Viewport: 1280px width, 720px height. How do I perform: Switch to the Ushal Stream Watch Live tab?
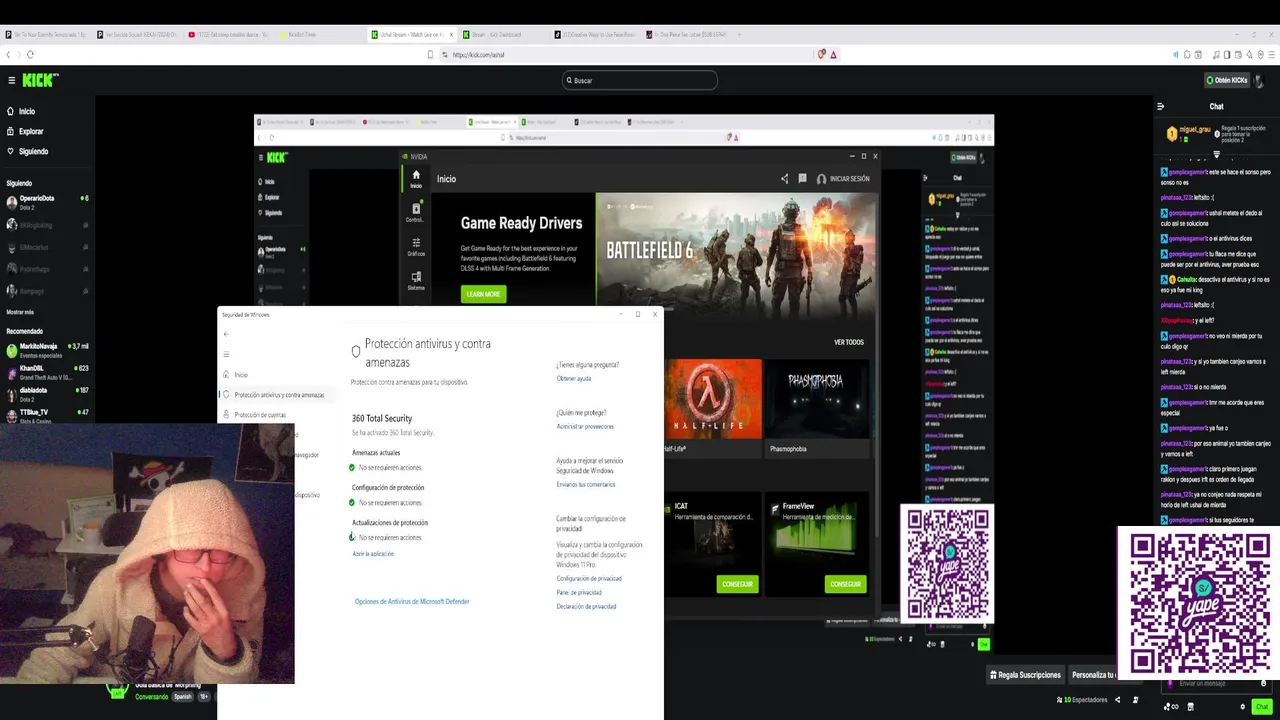(411, 34)
